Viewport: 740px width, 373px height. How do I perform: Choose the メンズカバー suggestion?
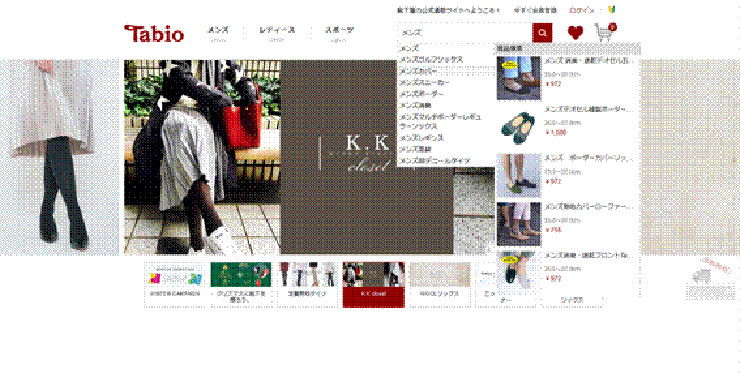tap(418, 71)
